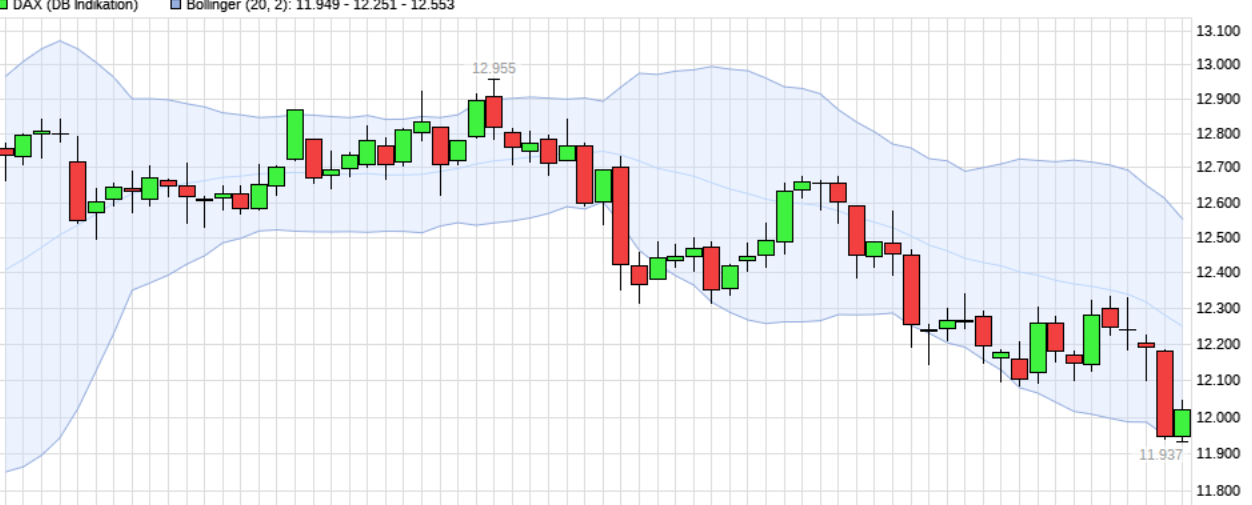Click the 12.700 axis value
Screen dimensions: 1252x505
click(1218, 168)
